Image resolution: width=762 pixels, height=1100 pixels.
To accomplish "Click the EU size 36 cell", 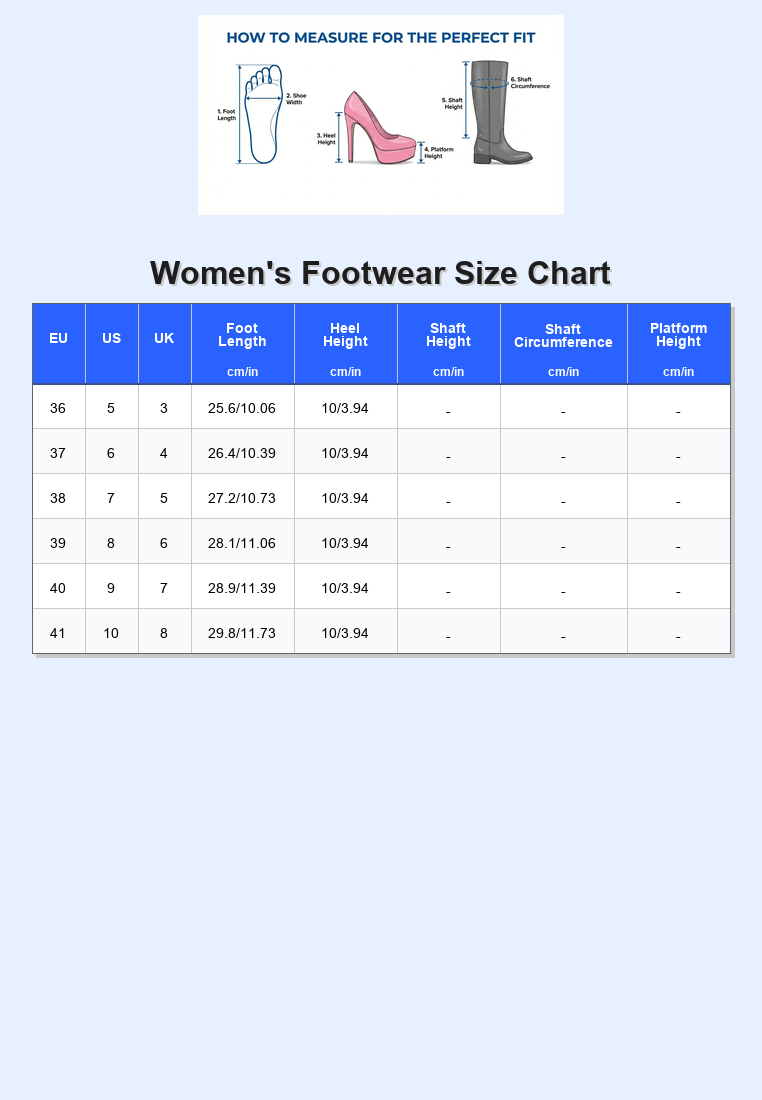I will point(58,408).
